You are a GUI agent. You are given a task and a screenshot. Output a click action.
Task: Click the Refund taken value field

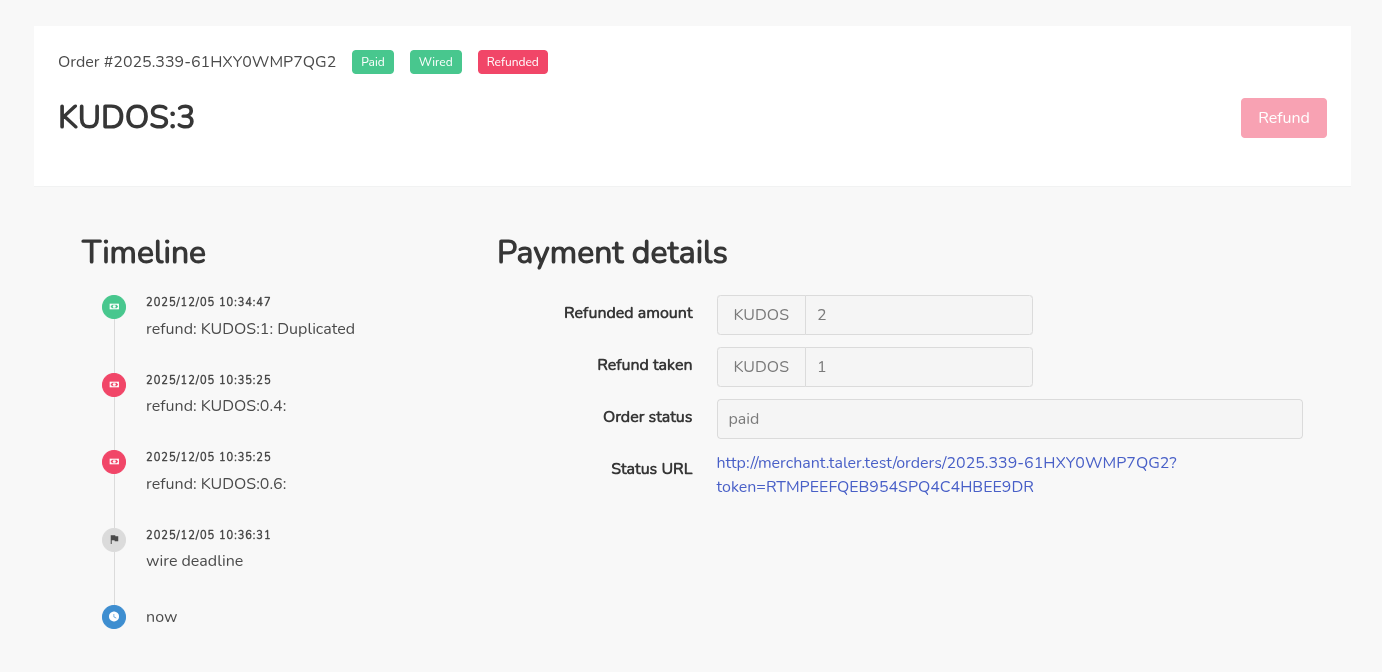pyautogui.click(x=918, y=367)
